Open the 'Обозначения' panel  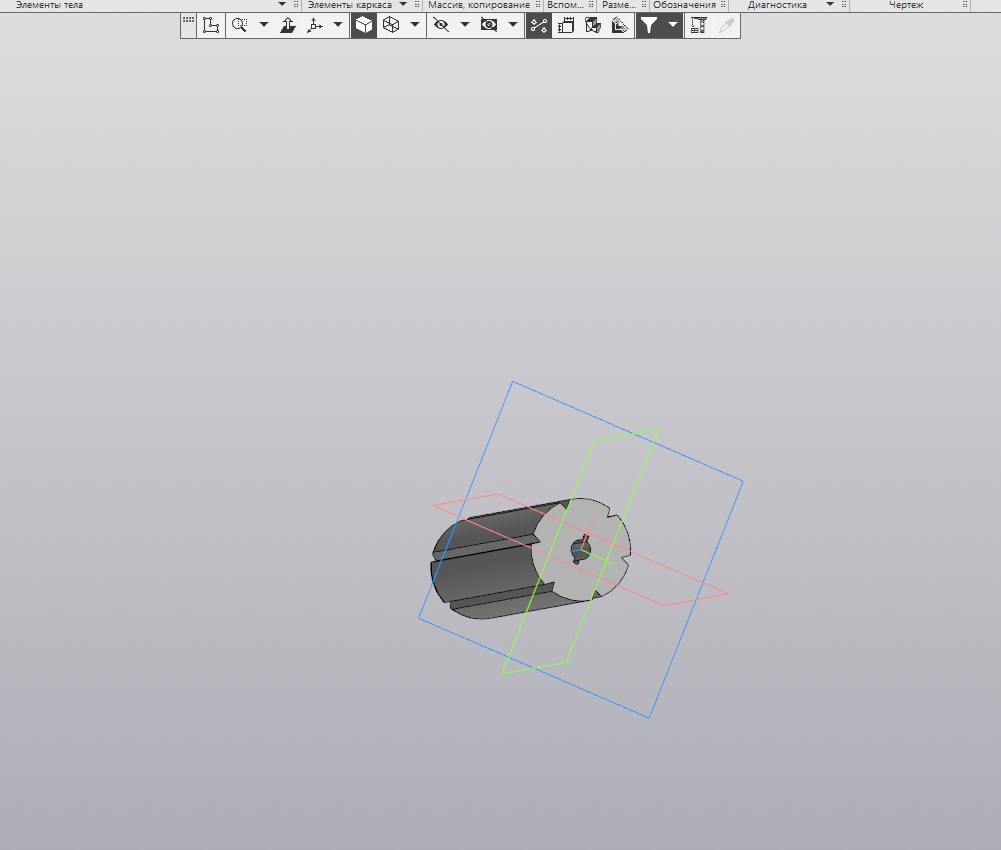point(684,4)
